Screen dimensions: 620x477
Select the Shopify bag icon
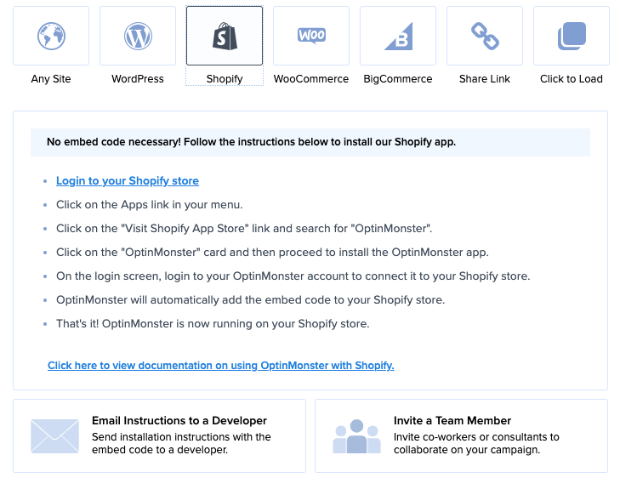pyautogui.click(x=225, y=36)
